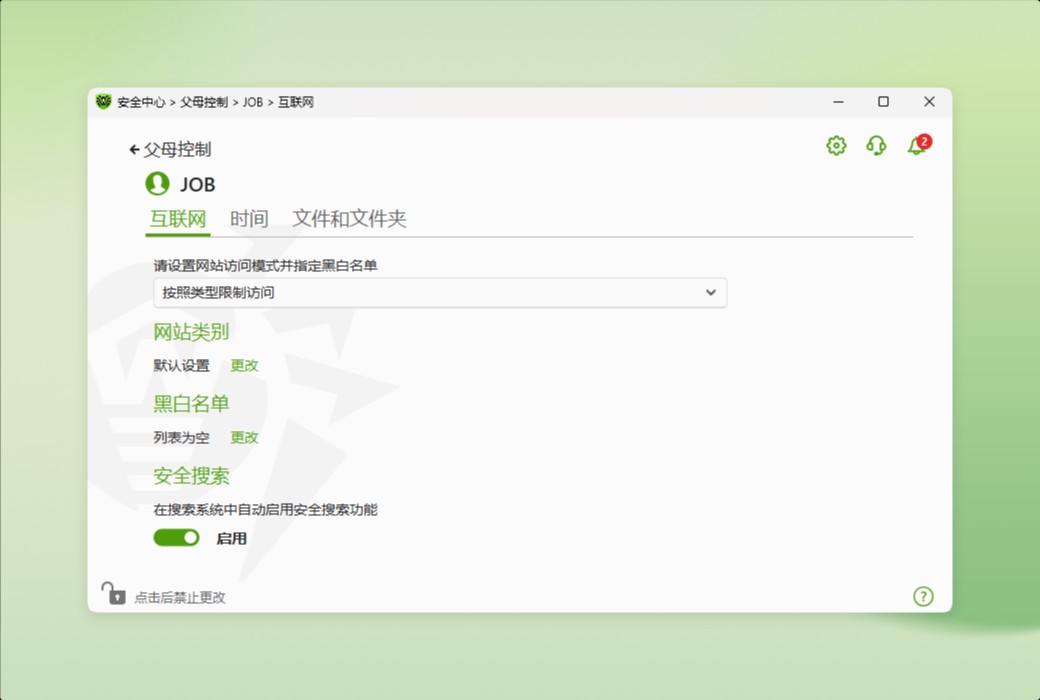Screen dimensions: 1040x700
Task: Disable the 安全搜索 toggle switch
Action: 176,538
